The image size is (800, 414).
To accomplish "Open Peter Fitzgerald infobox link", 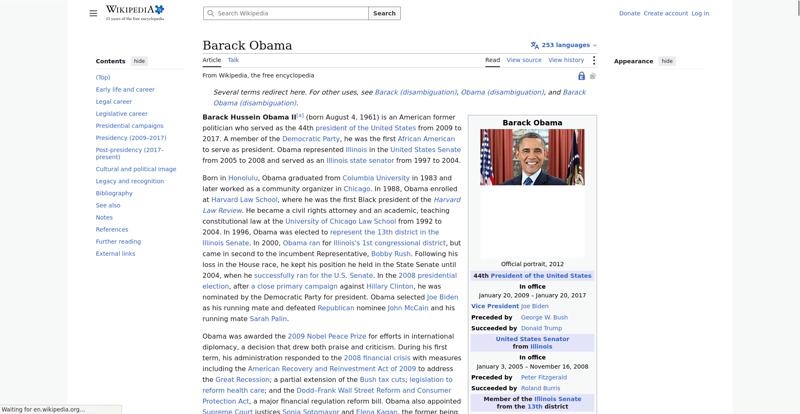I will pyautogui.click(x=543, y=378).
